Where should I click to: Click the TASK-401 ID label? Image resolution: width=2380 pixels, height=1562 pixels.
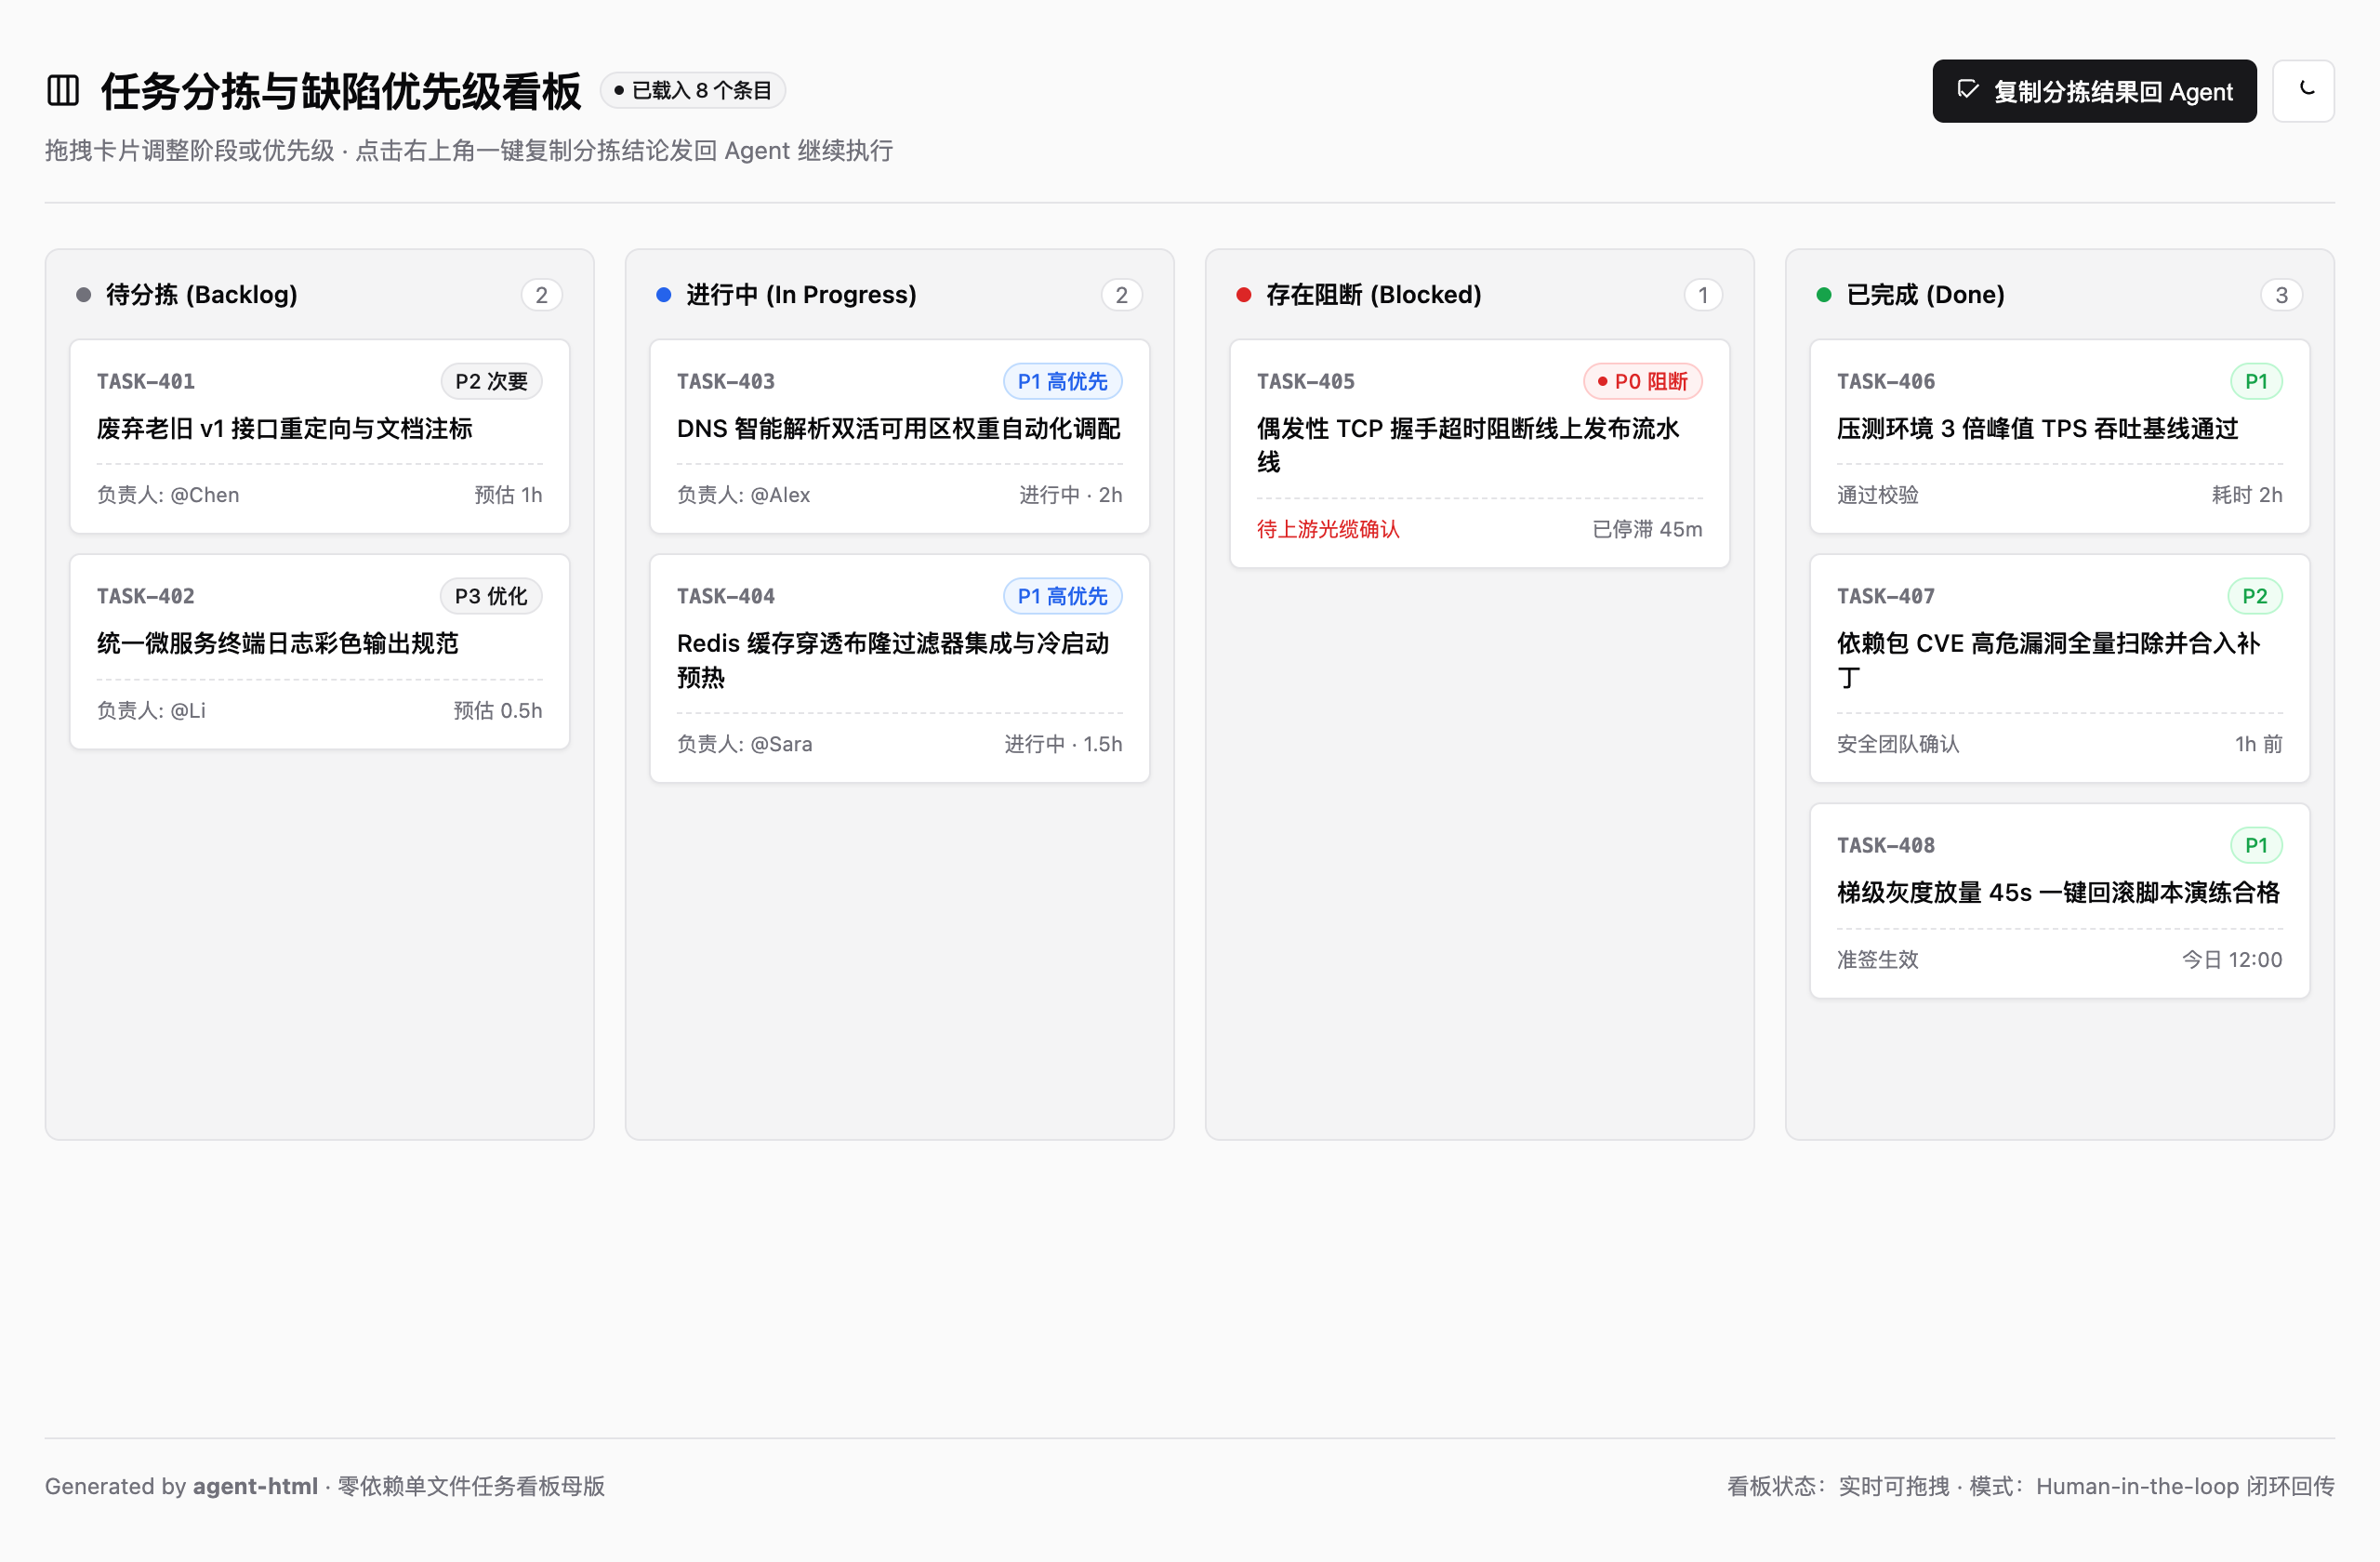click(x=146, y=381)
